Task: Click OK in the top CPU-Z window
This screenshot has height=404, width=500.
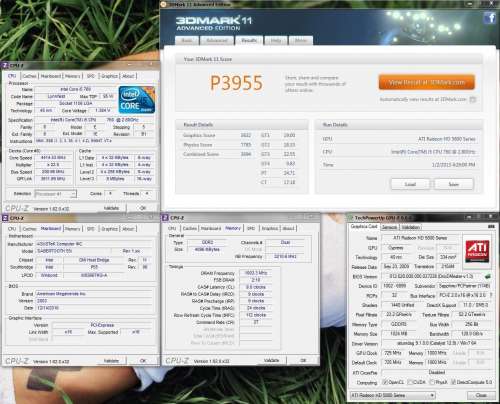Action: pyautogui.click(x=143, y=208)
